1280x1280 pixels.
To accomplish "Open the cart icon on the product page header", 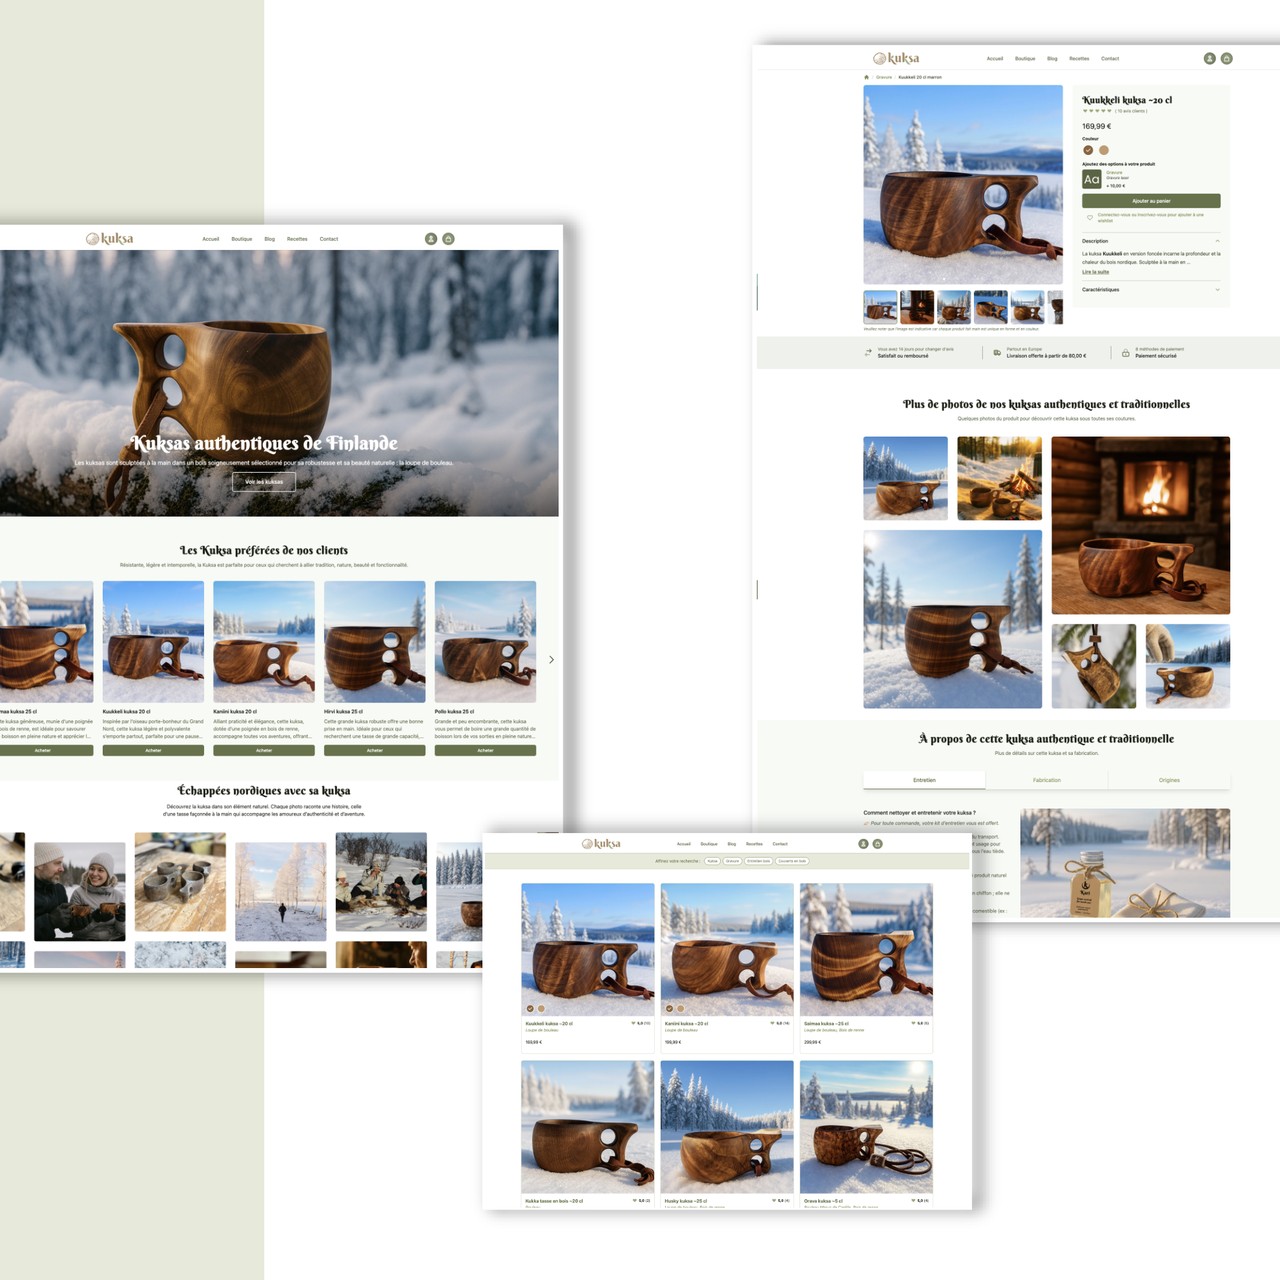I will [1227, 59].
